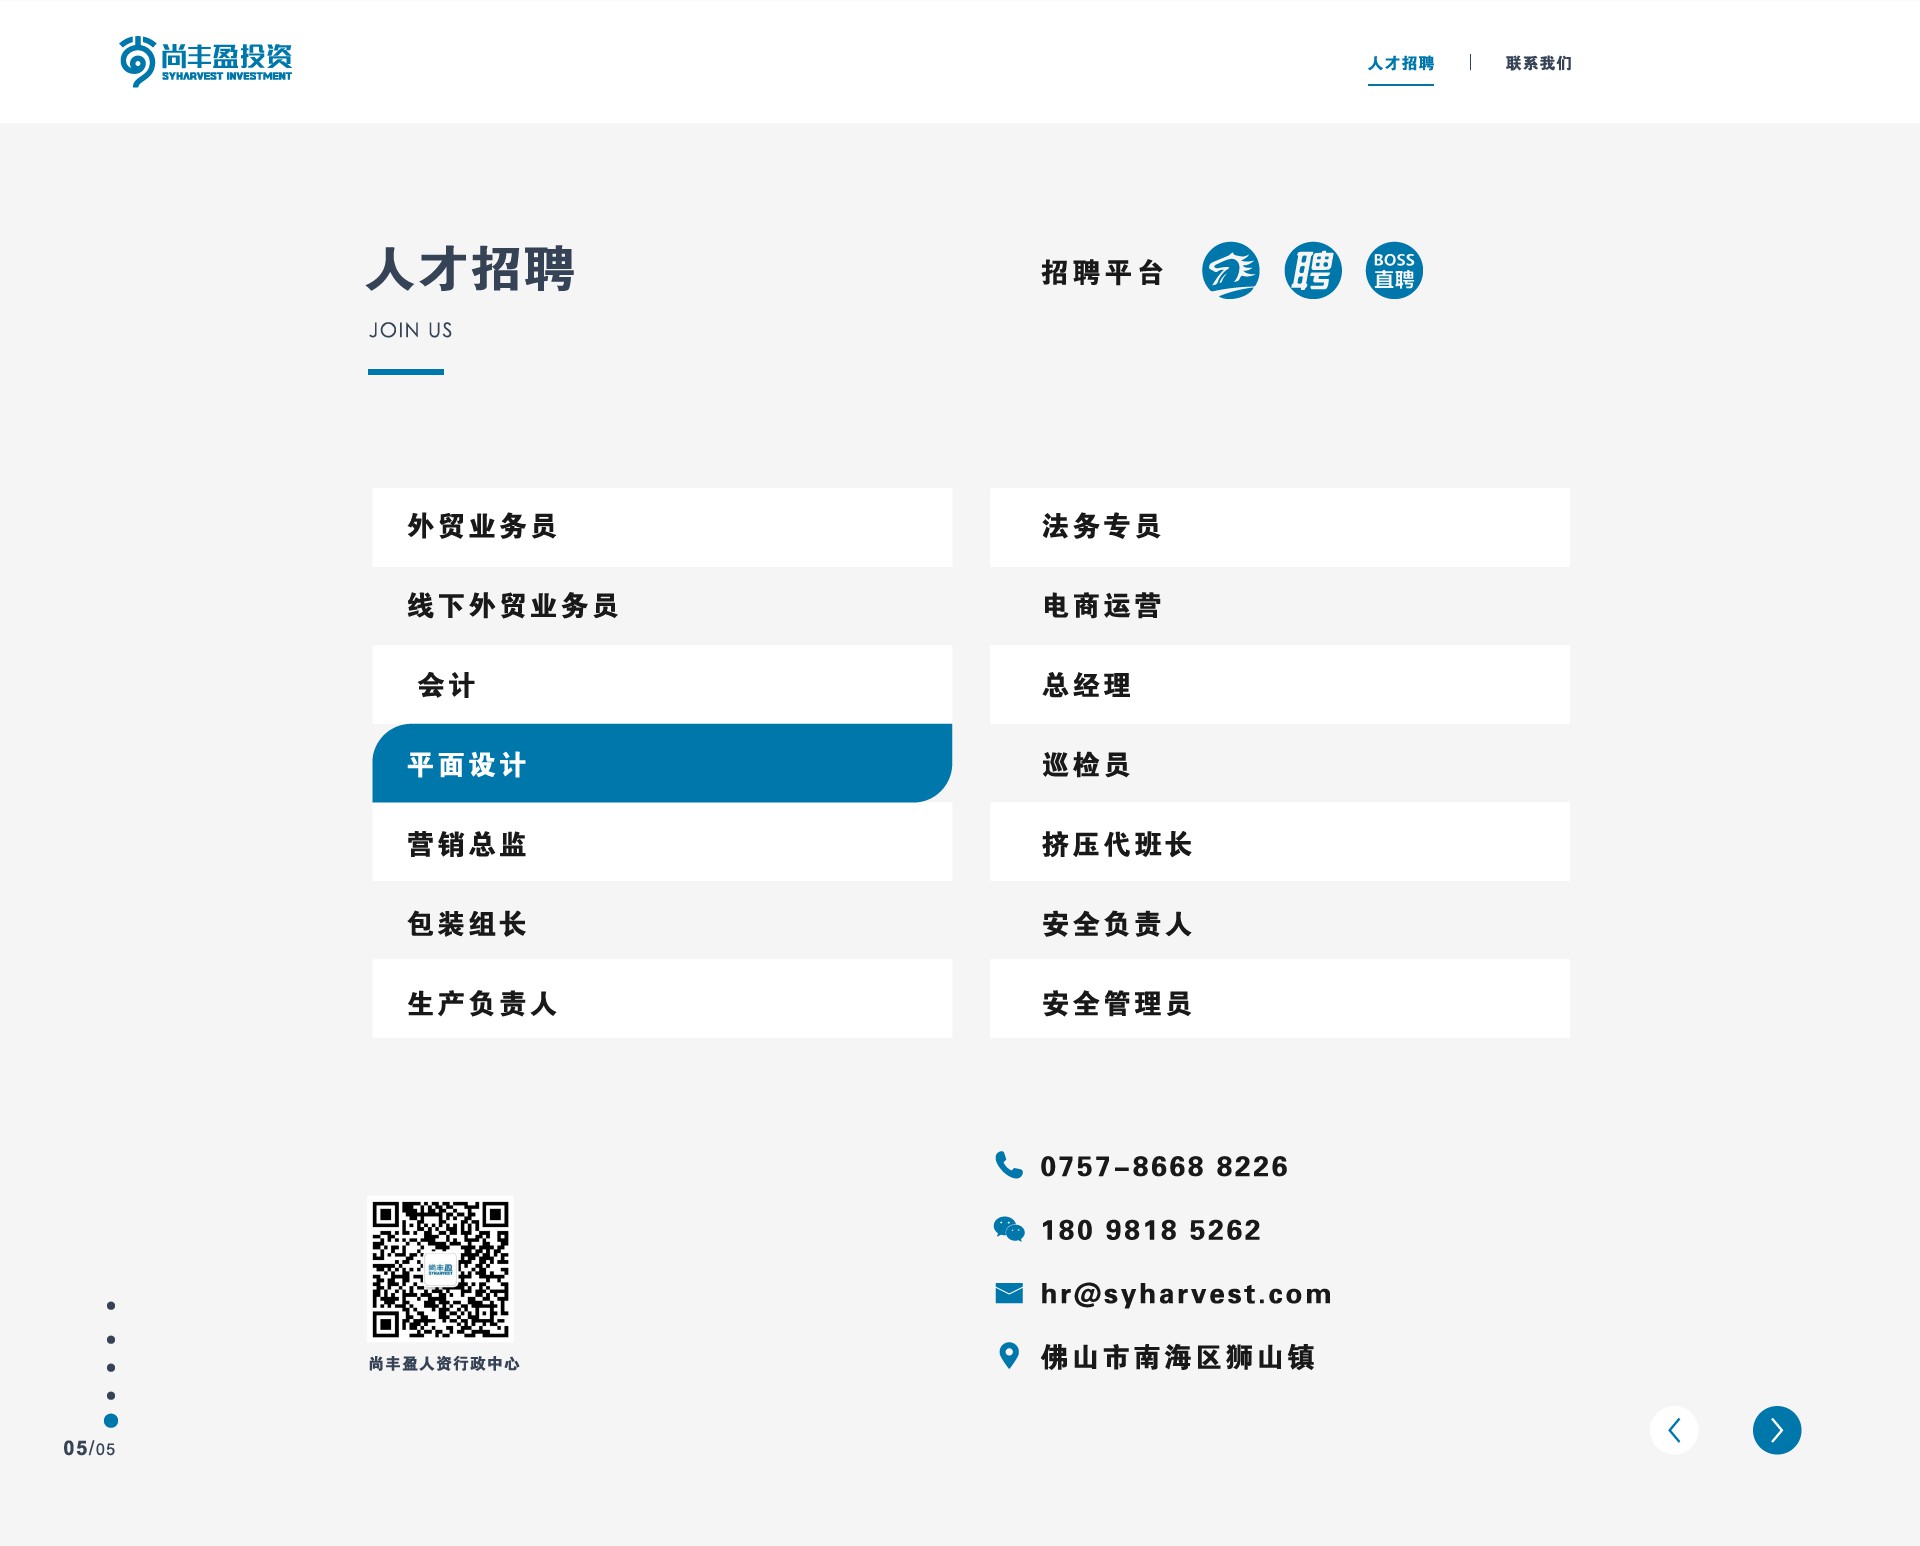1920x1546 pixels.
Task: Click the email envelope icon
Action: pyautogui.click(x=1008, y=1293)
